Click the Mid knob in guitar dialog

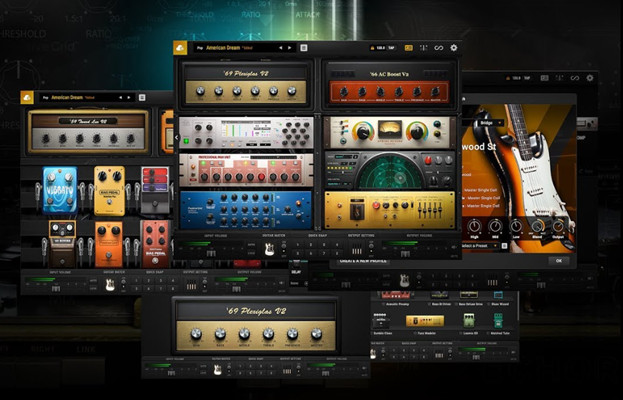(495, 226)
